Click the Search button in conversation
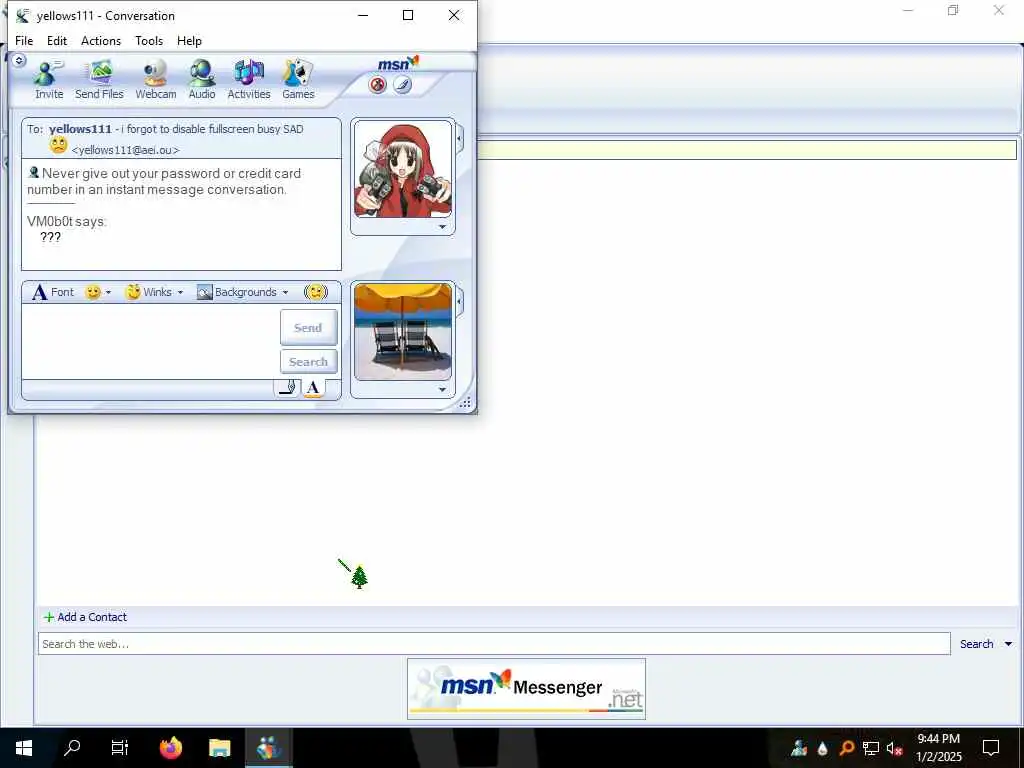 [x=308, y=361]
